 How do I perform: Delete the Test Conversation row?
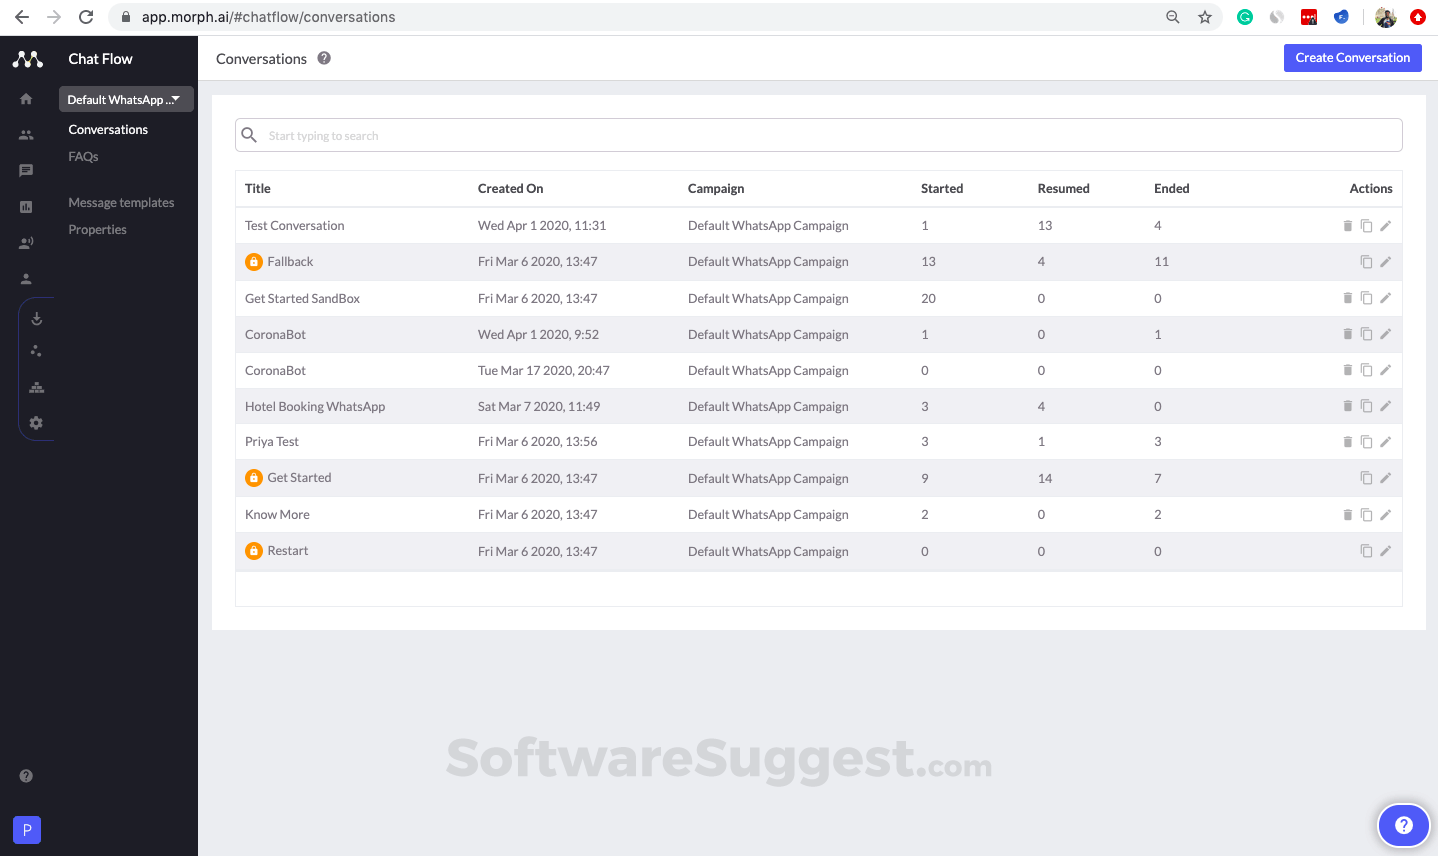(x=1347, y=226)
